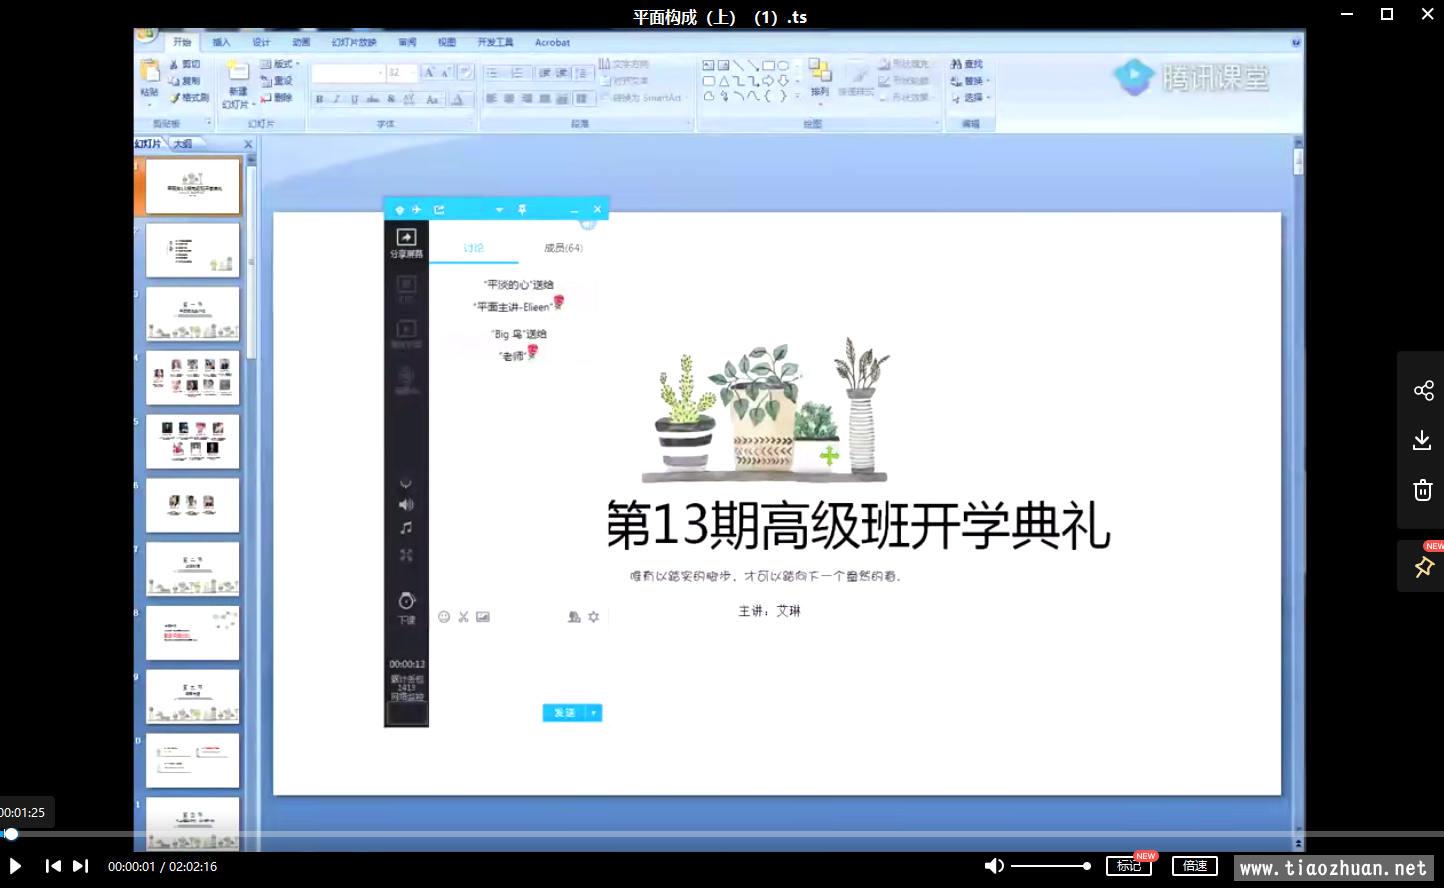Switch to the 设计 ribbon tab
This screenshot has height=888, width=1444.
click(x=262, y=42)
